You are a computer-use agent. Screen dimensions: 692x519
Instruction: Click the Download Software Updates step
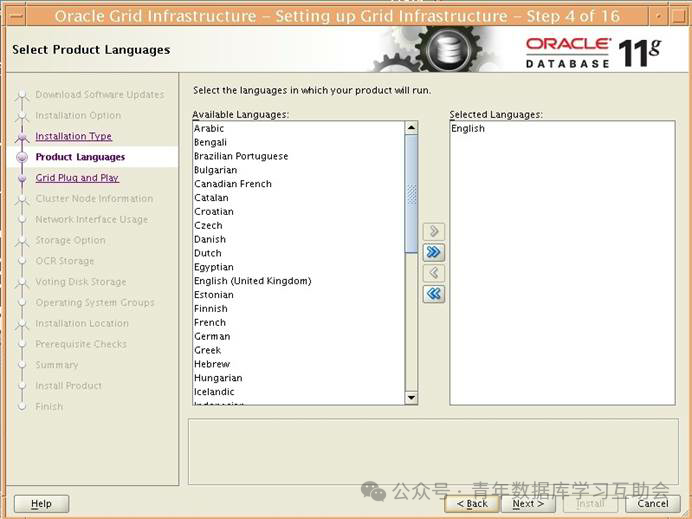pyautogui.click(x=100, y=94)
